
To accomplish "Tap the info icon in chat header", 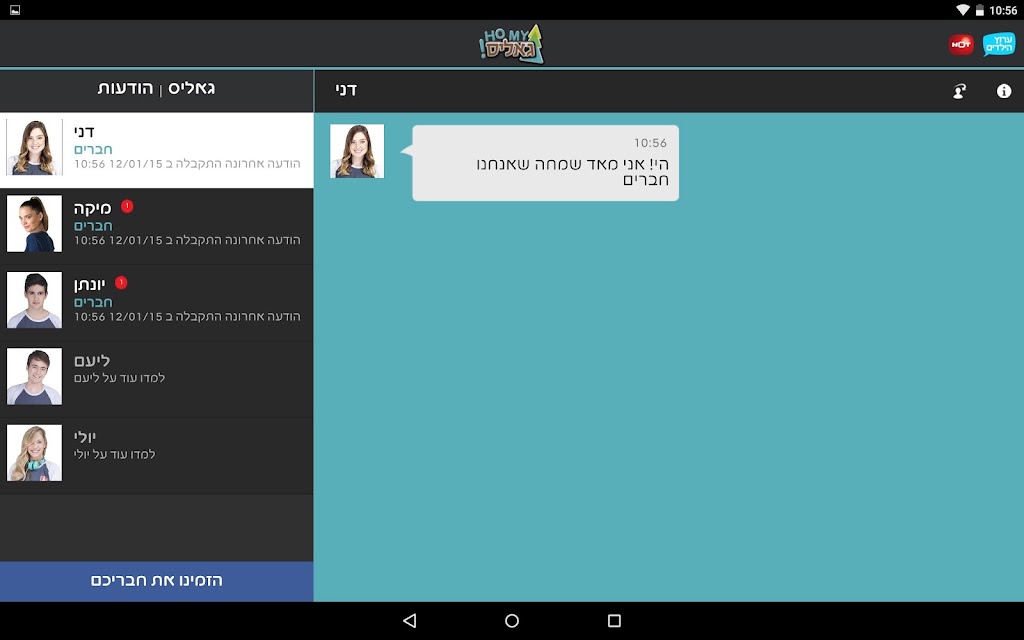I will pyautogui.click(x=1004, y=91).
